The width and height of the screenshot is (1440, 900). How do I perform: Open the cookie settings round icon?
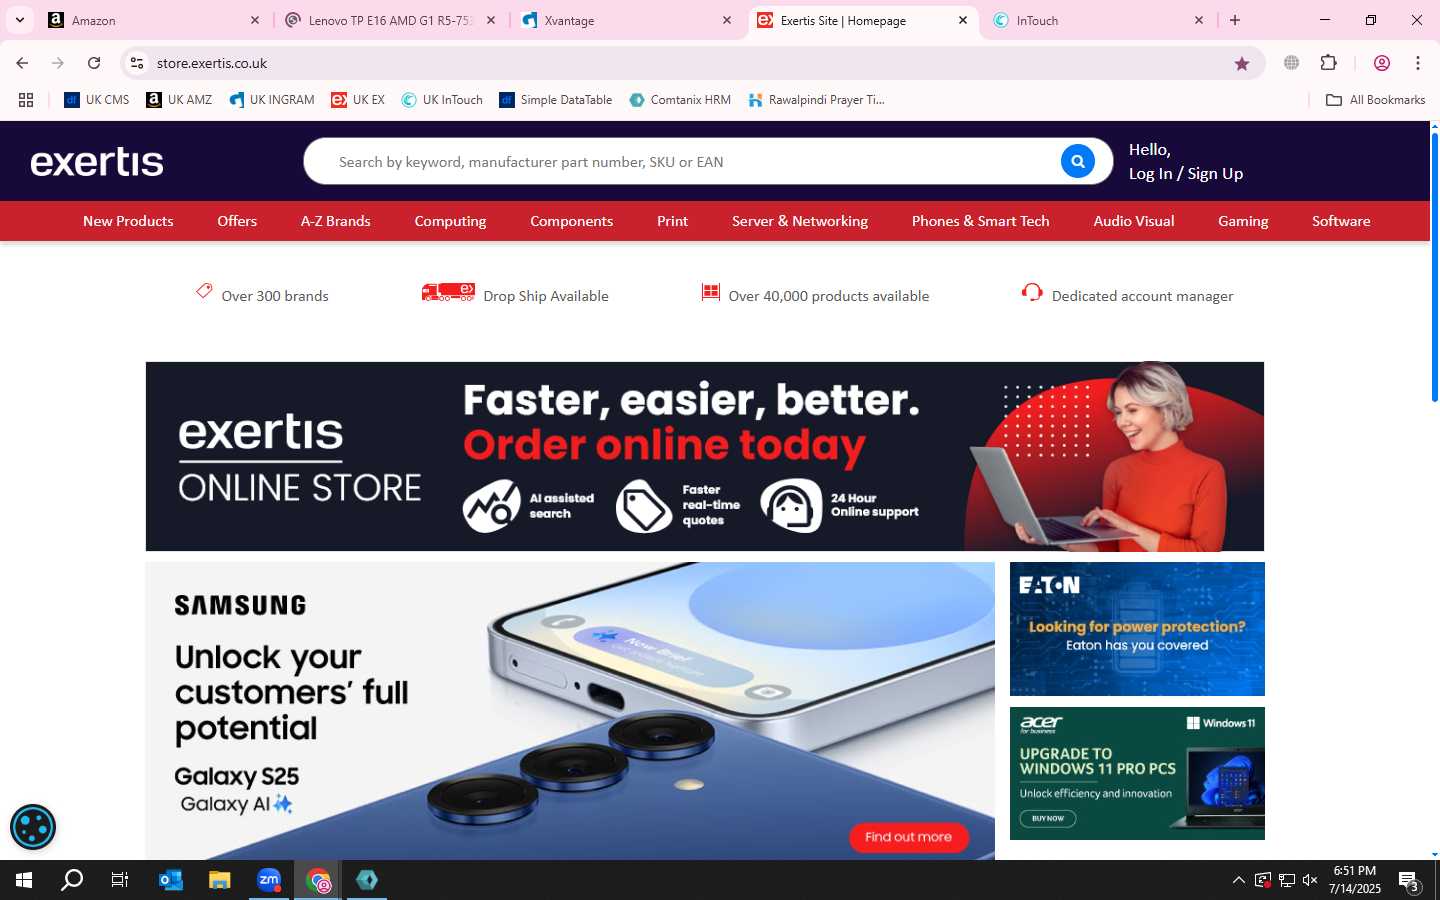point(33,827)
